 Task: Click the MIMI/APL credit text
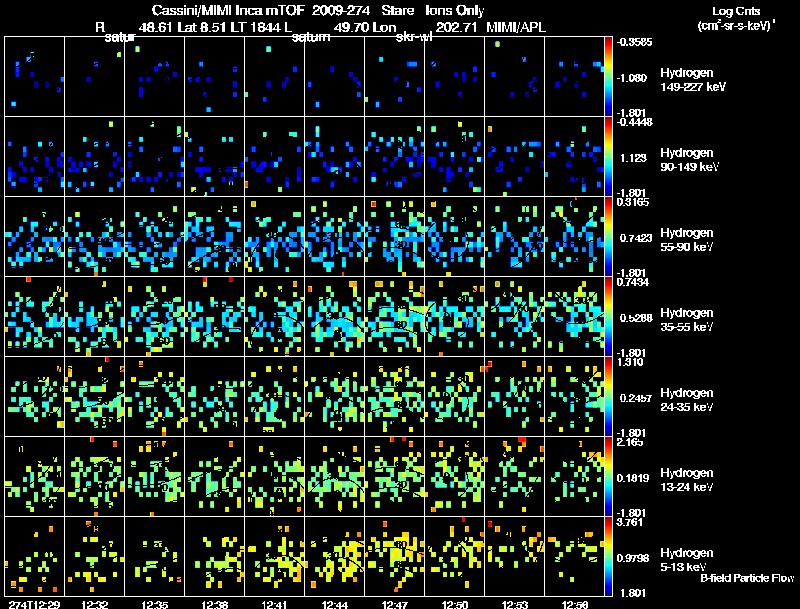click(x=516, y=27)
